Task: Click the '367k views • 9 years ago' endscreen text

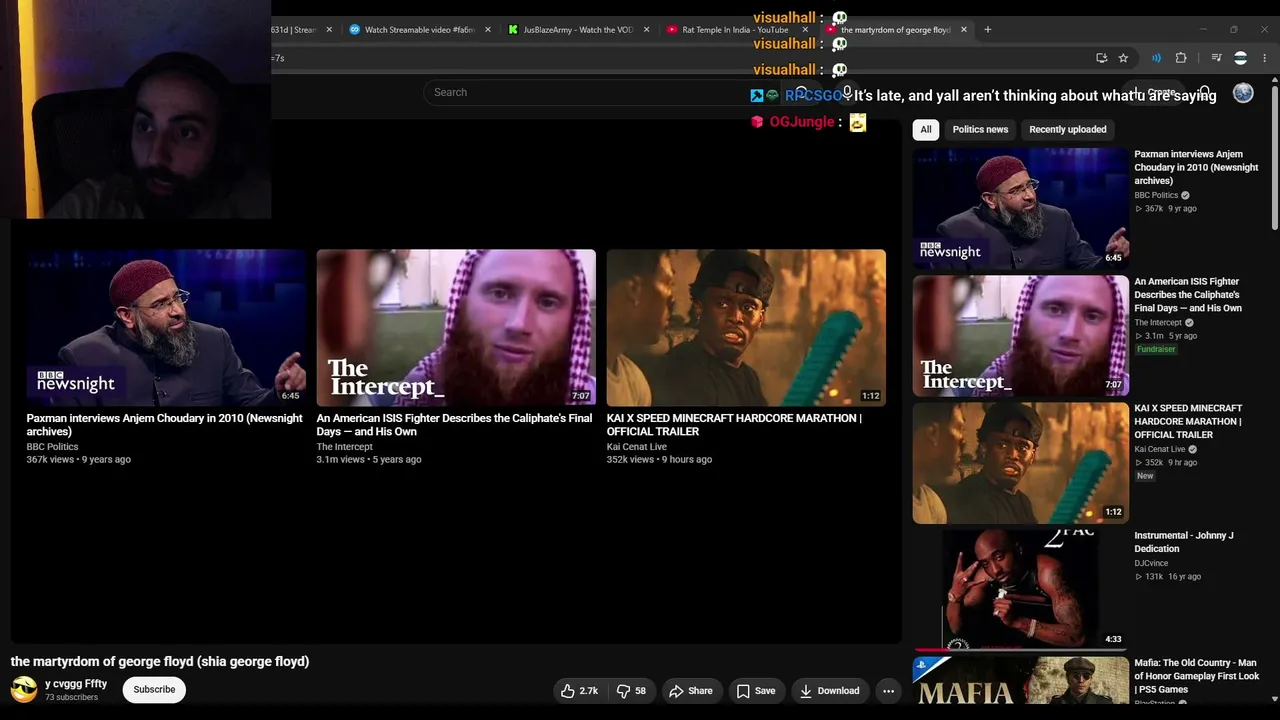Action: click(79, 460)
